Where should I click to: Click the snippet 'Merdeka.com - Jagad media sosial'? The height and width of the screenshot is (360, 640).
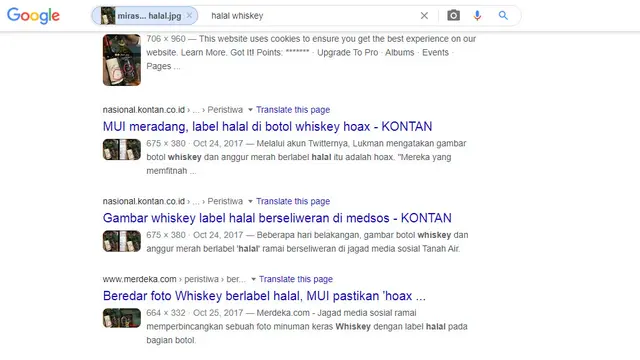coord(307,326)
